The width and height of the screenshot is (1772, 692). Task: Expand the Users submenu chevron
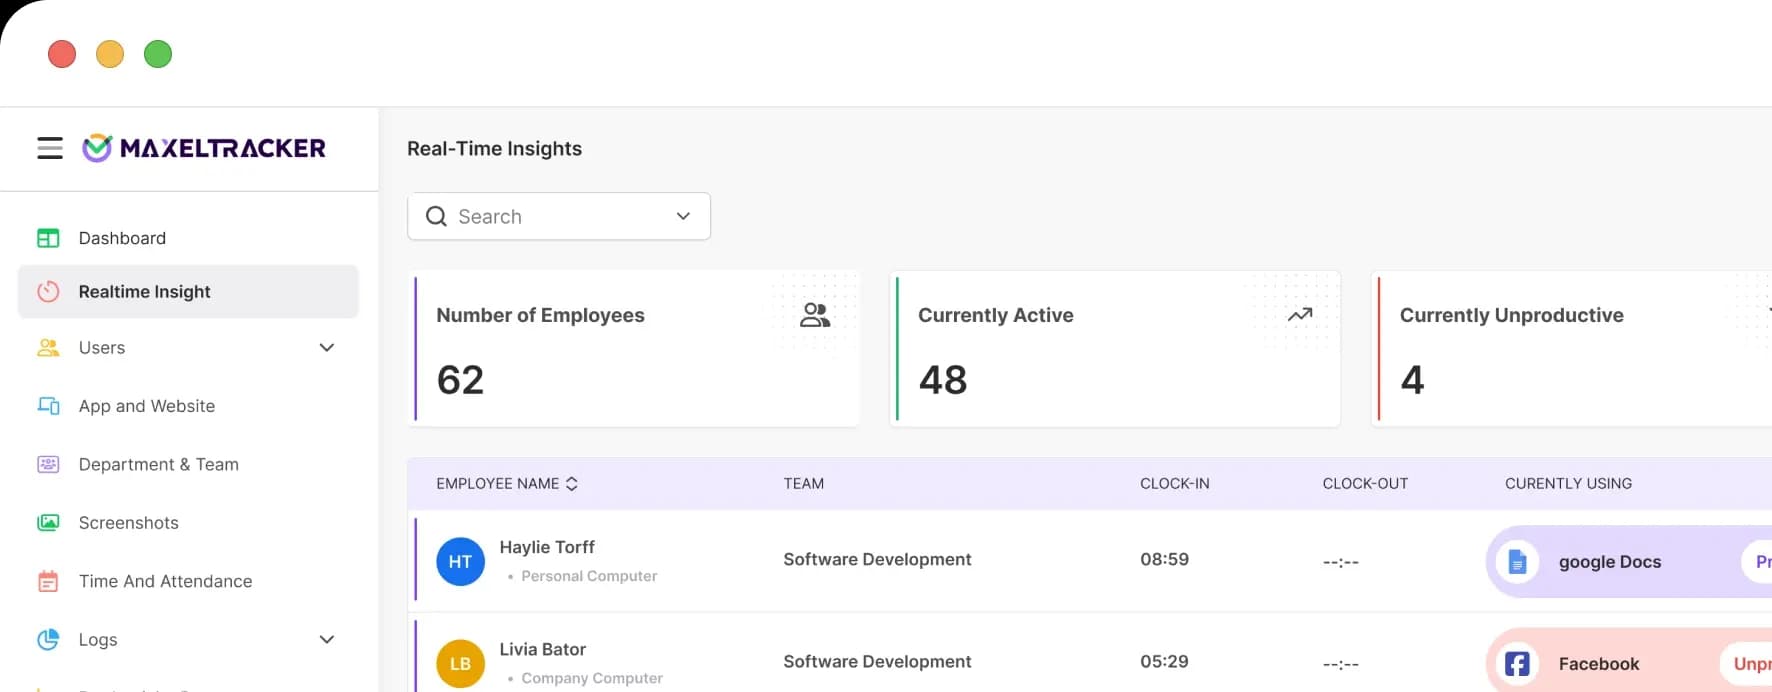[326, 348]
